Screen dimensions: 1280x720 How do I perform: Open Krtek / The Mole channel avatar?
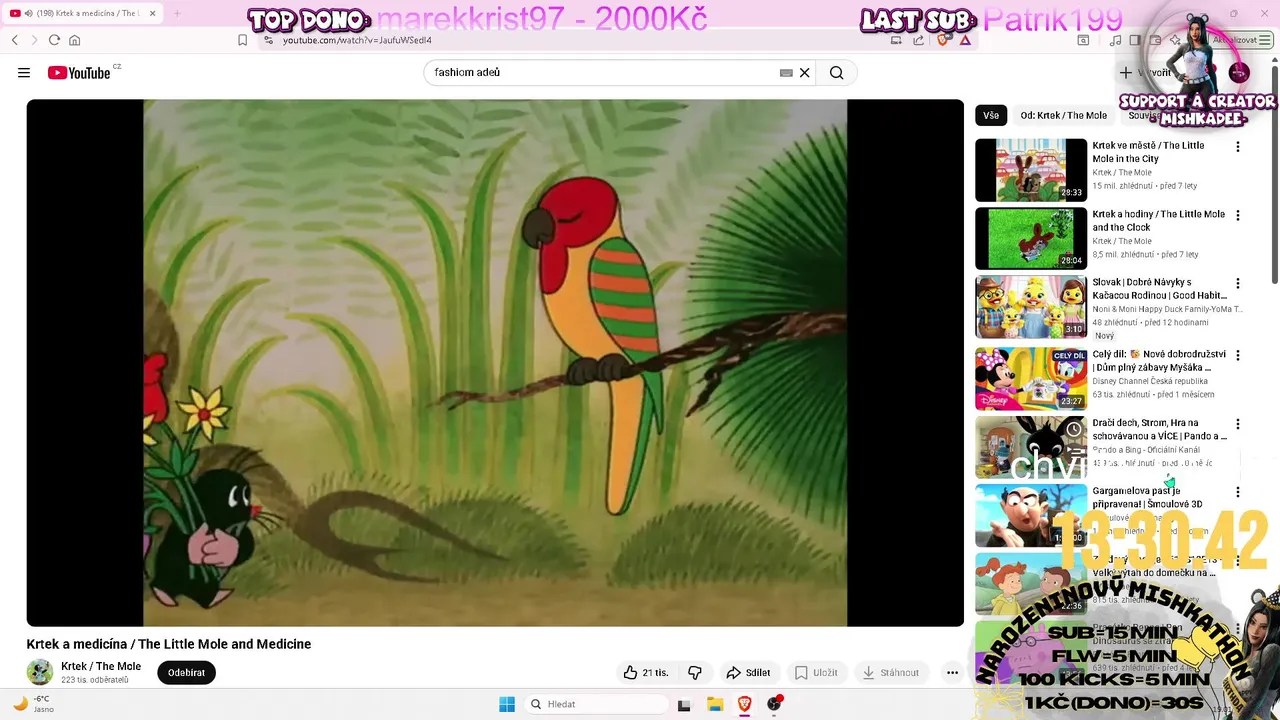pos(40,672)
